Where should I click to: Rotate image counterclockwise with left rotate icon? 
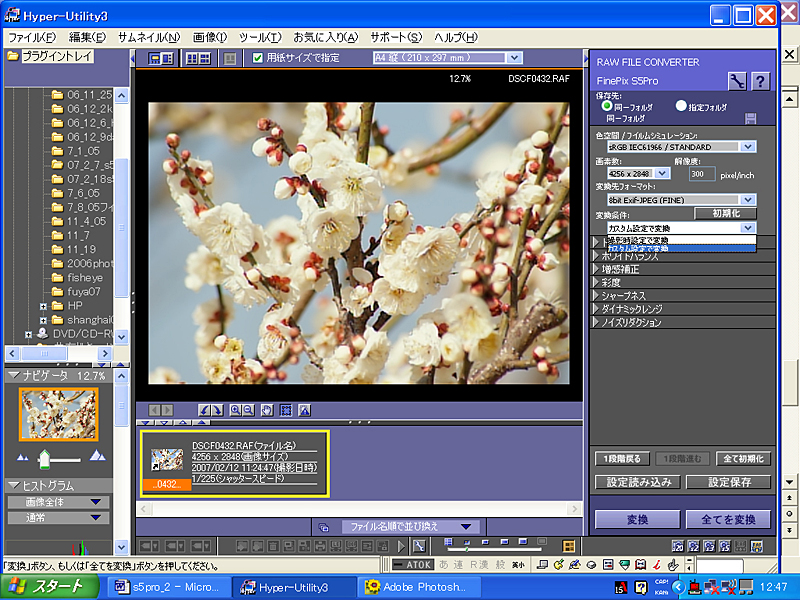tap(205, 410)
